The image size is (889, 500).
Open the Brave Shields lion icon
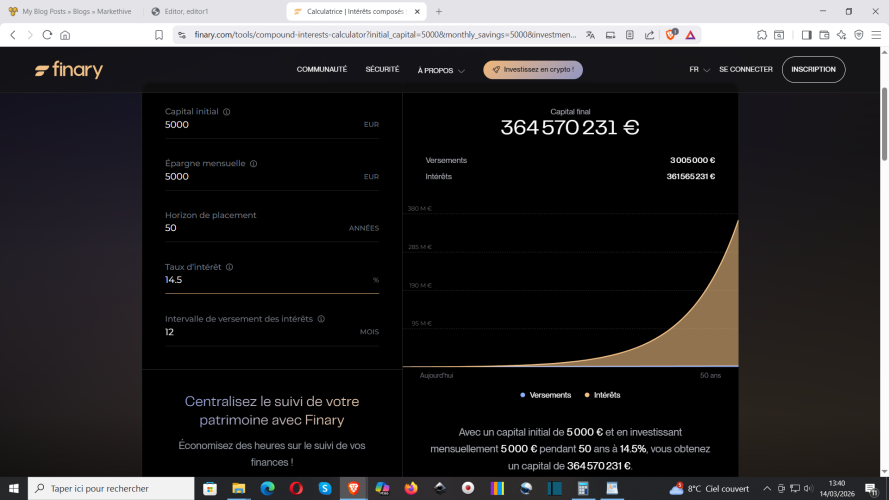(672, 34)
